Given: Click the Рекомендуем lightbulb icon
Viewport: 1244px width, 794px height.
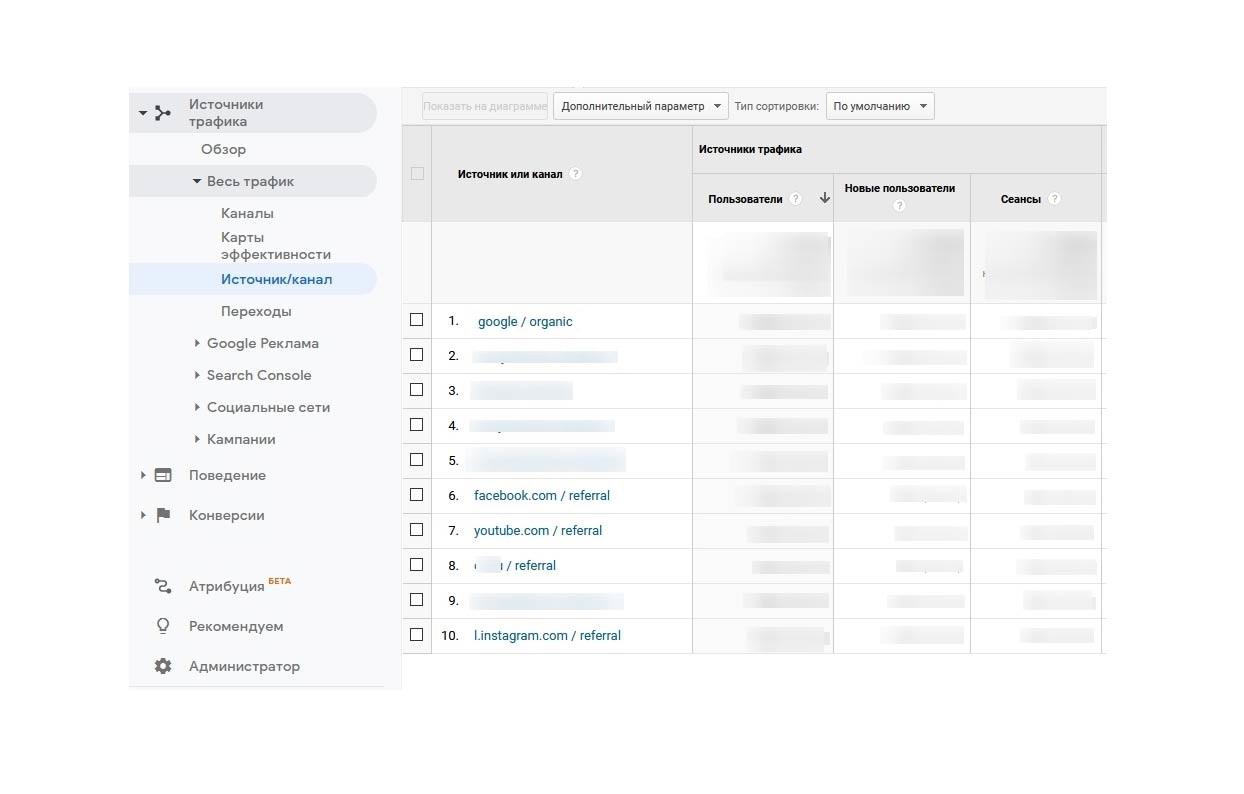Looking at the screenshot, I should tap(163, 626).
